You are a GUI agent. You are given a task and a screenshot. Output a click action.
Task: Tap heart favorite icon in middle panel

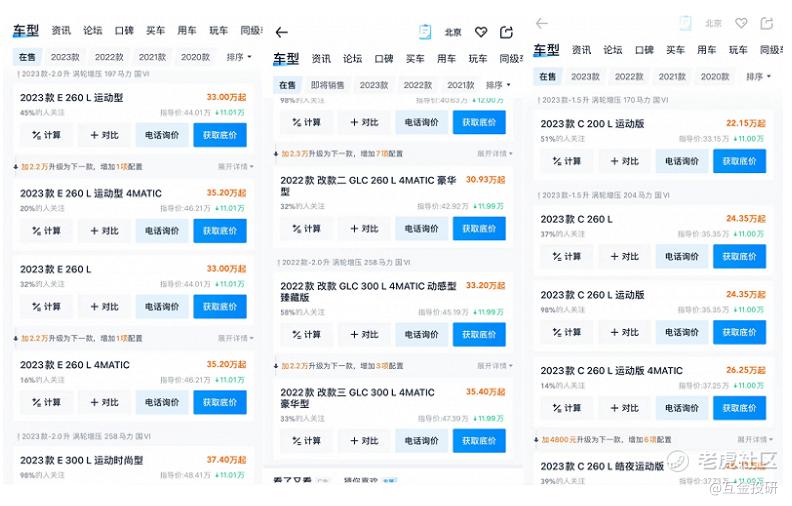click(481, 32)
